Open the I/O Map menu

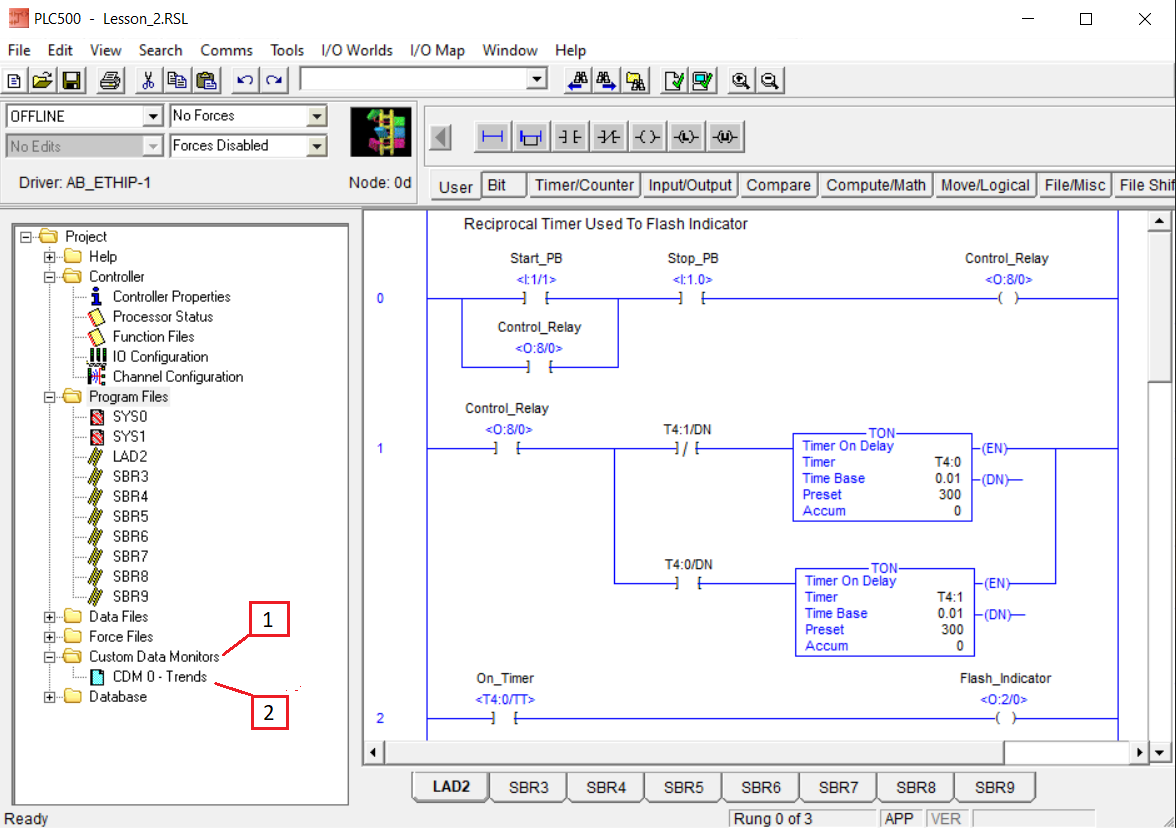[x=437, y=50]
